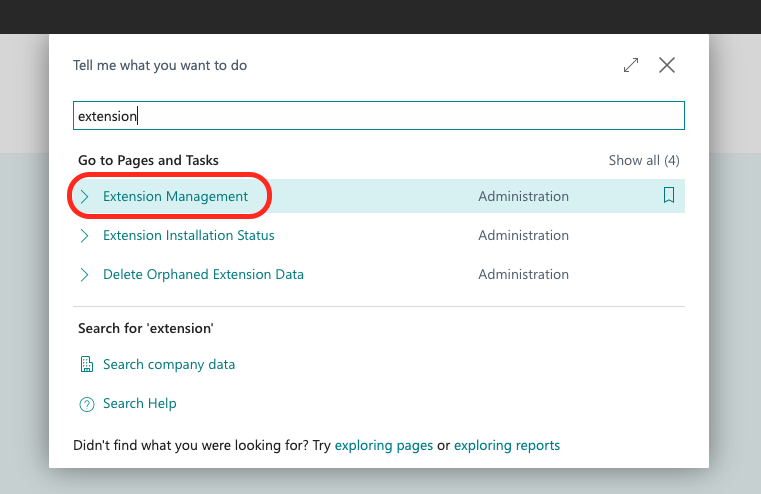Click the Search company data icon
The width and height of the screenshot is (761, 494).
pyautogui.click(x=86, y=365)
